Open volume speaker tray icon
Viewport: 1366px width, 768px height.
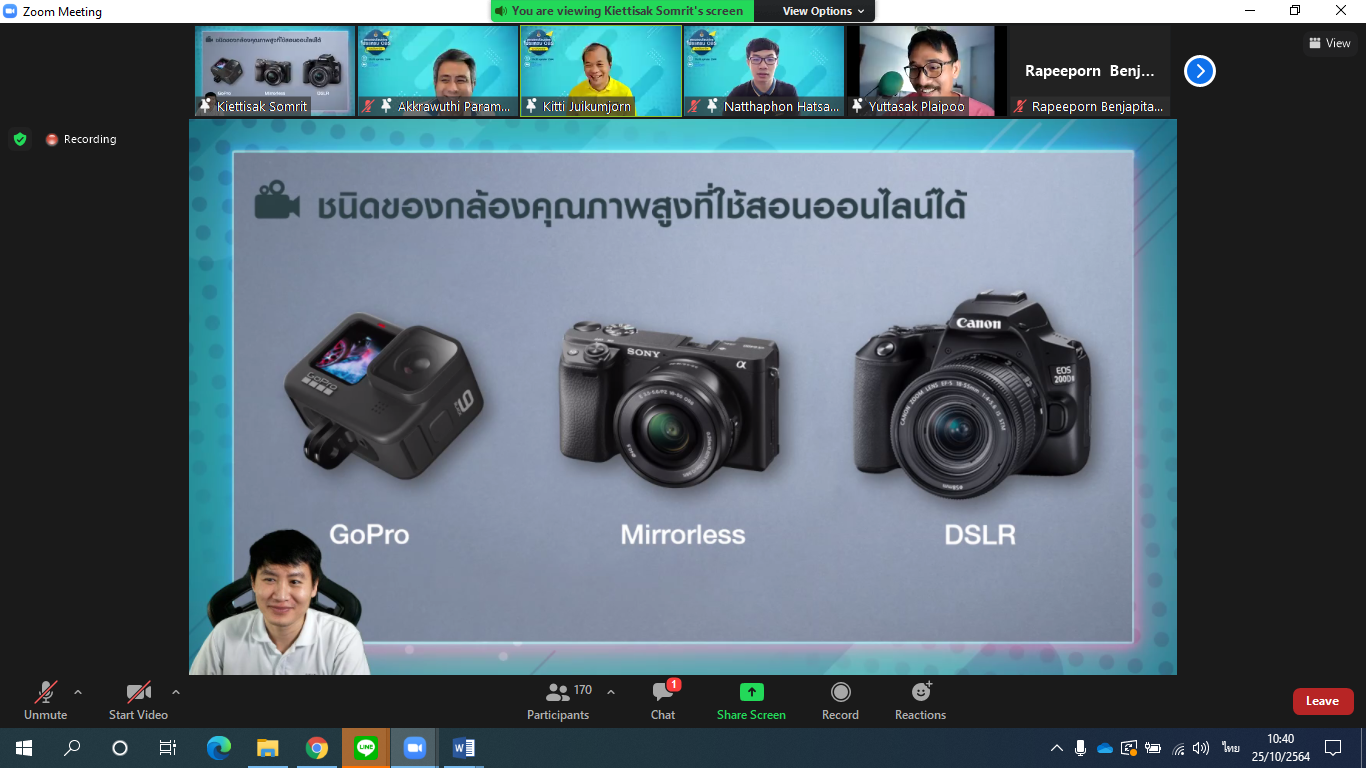click(1201, 748)
